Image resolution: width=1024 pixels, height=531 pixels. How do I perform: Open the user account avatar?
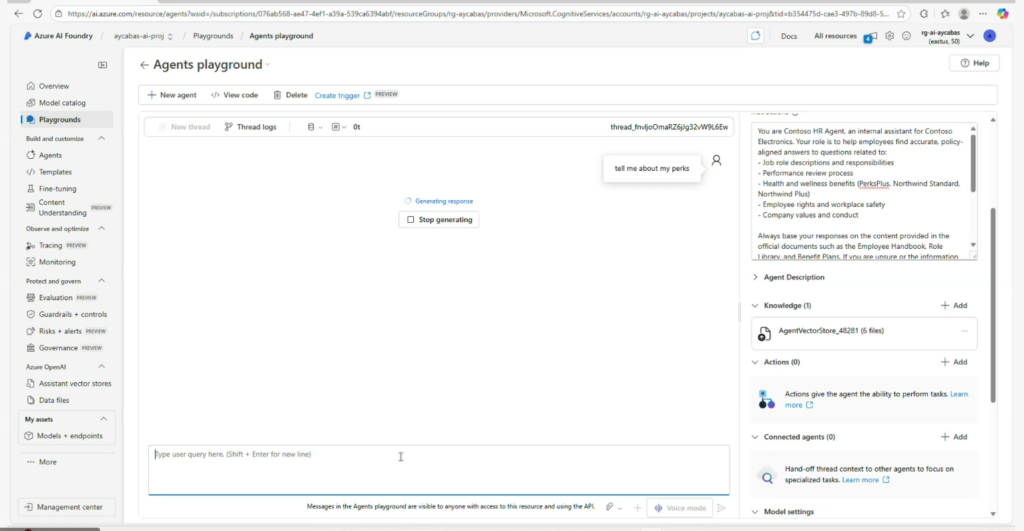[x=990, y=36]
